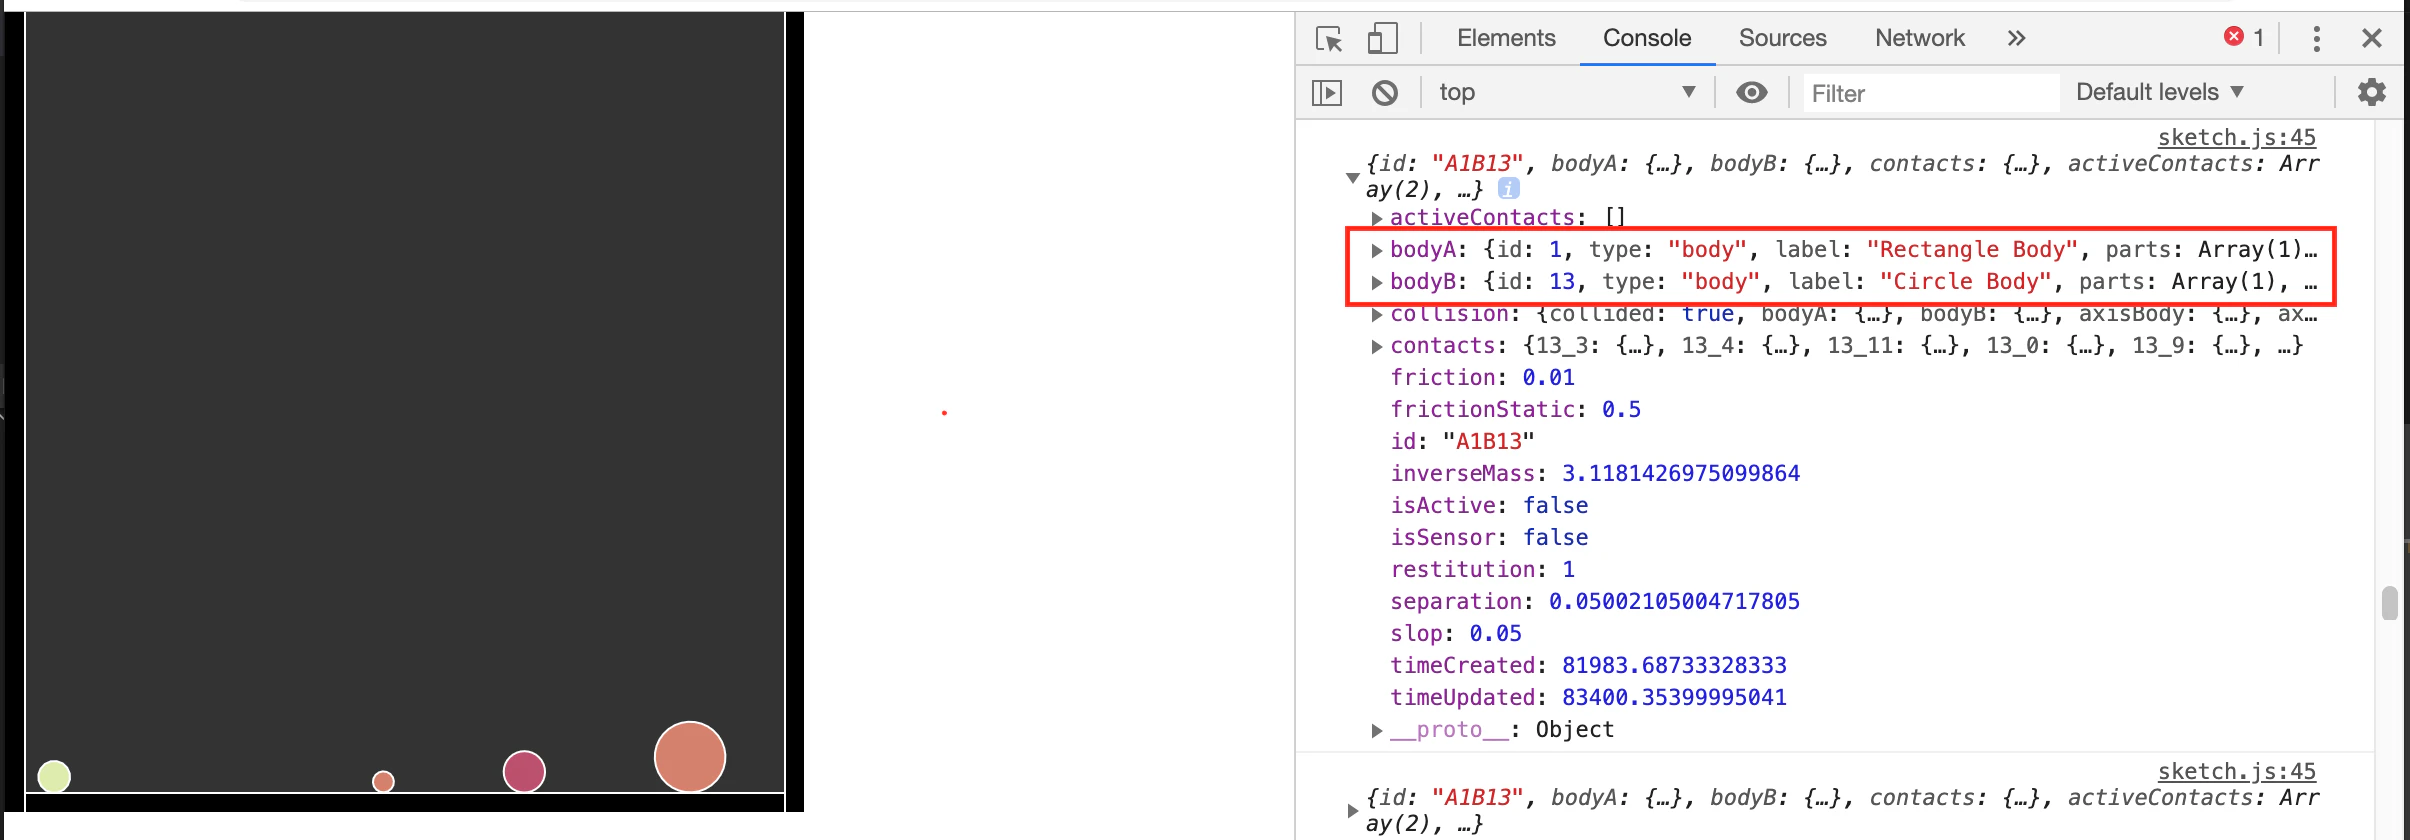Show more DevTools tabs via double chevron
The height and width of the screenshot is (840, 2410).
pyautogui.click(x=2016, y=38)
